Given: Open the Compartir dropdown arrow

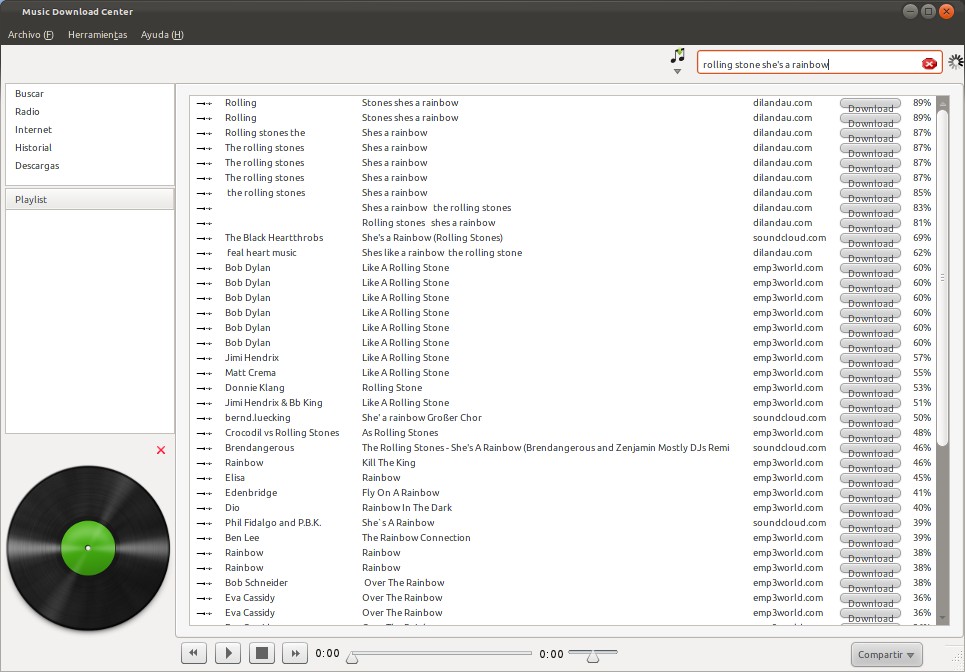Looking at the screenshot, I should [x=909, y=654].
